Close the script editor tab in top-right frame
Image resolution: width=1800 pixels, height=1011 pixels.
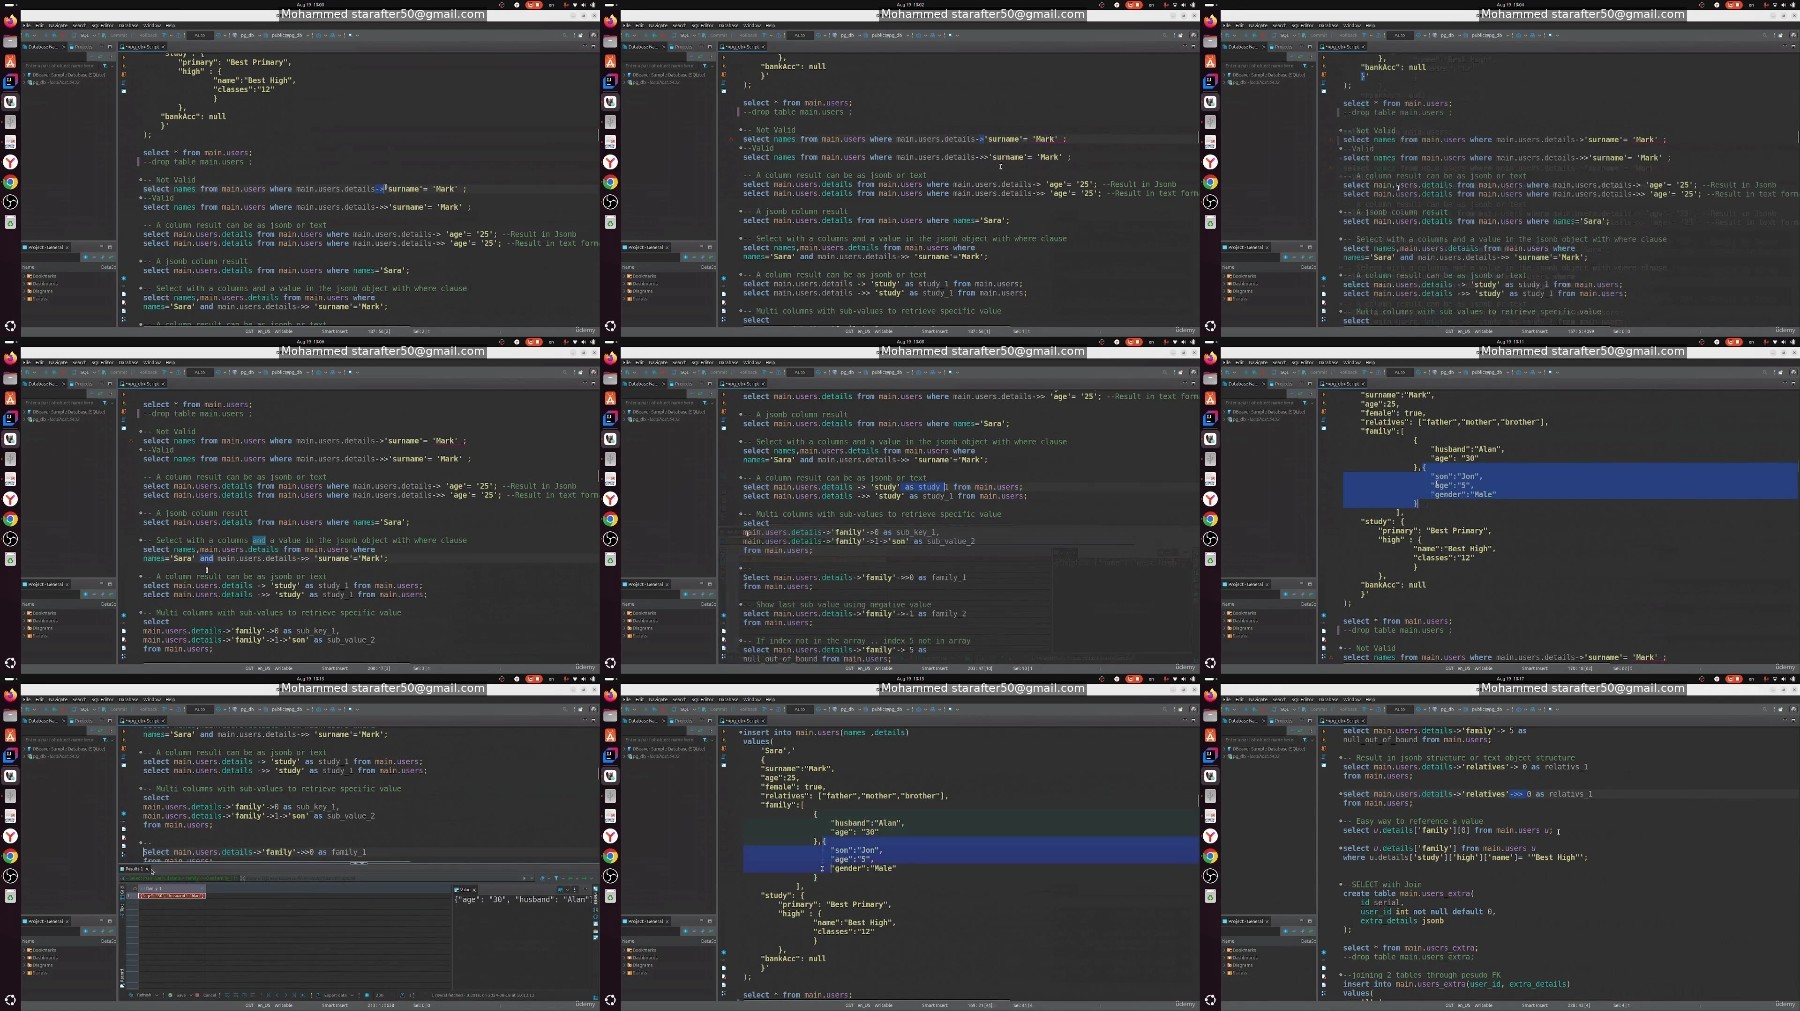point(1363,47)
